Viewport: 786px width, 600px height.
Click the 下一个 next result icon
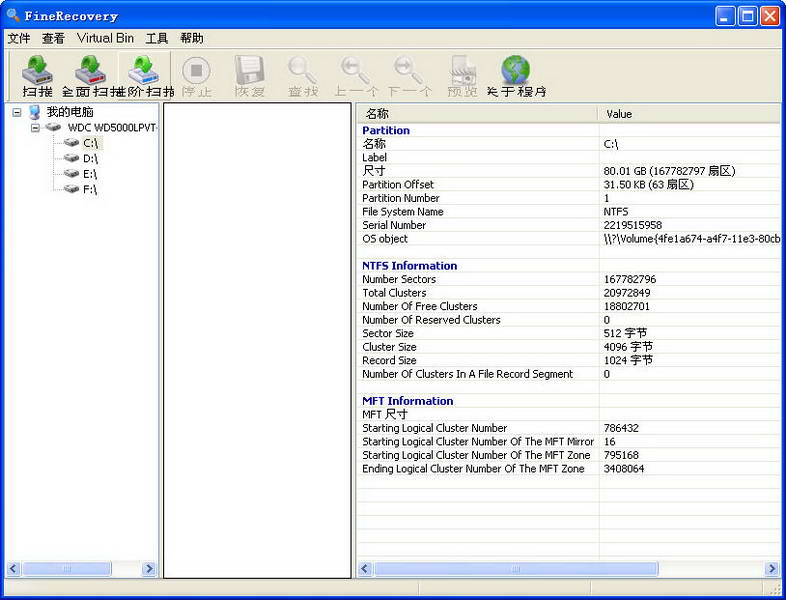(x=409, y=76)
